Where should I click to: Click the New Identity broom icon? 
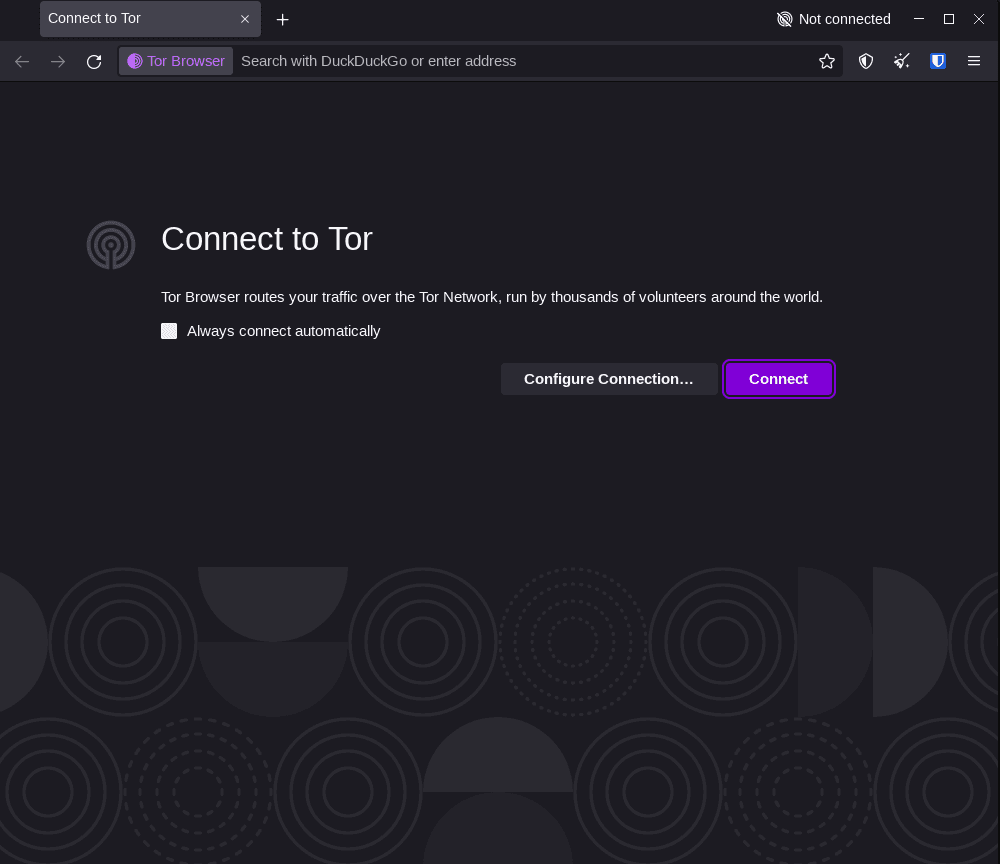[x=902, y=61]
